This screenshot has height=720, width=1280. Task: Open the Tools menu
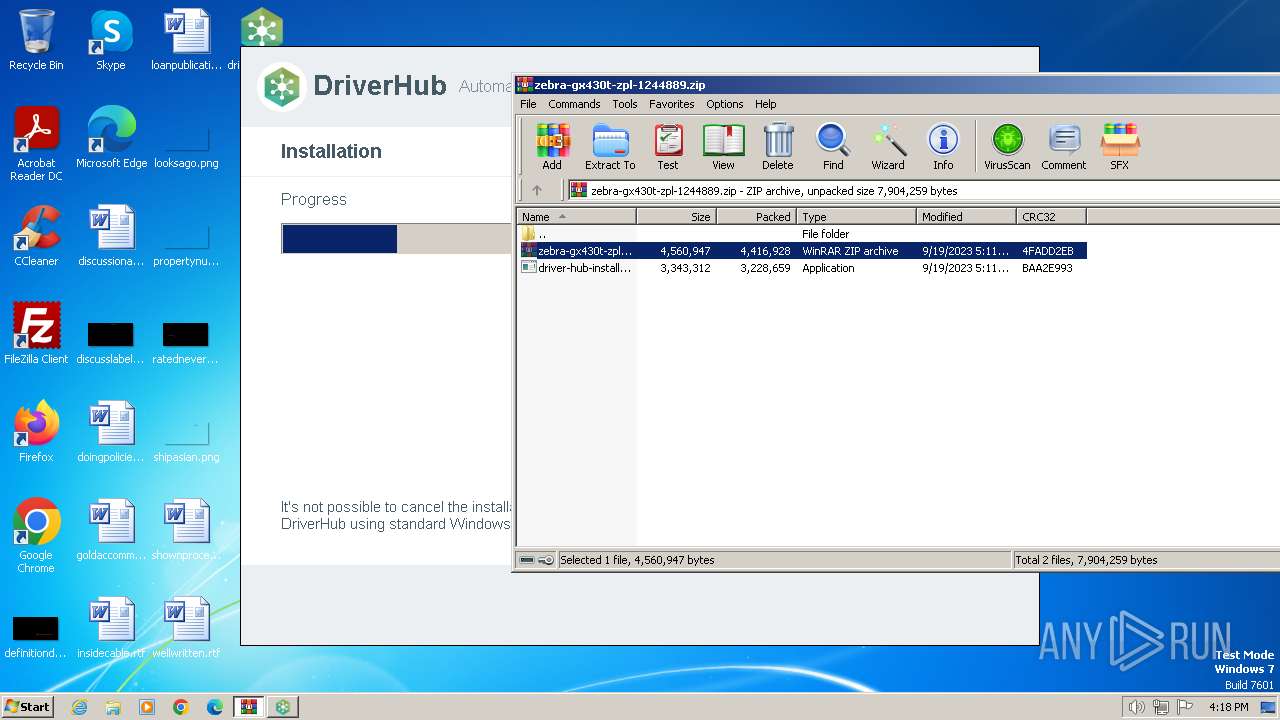625,104
